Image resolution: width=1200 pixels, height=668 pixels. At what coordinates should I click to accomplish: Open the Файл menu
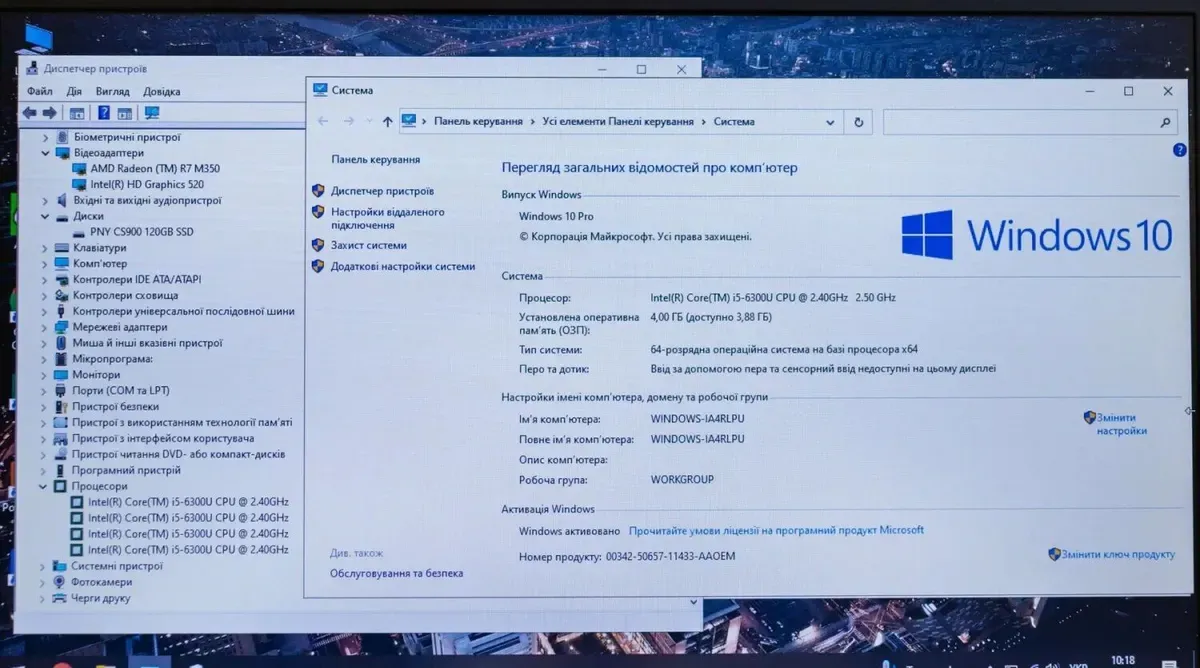point(39,91)
